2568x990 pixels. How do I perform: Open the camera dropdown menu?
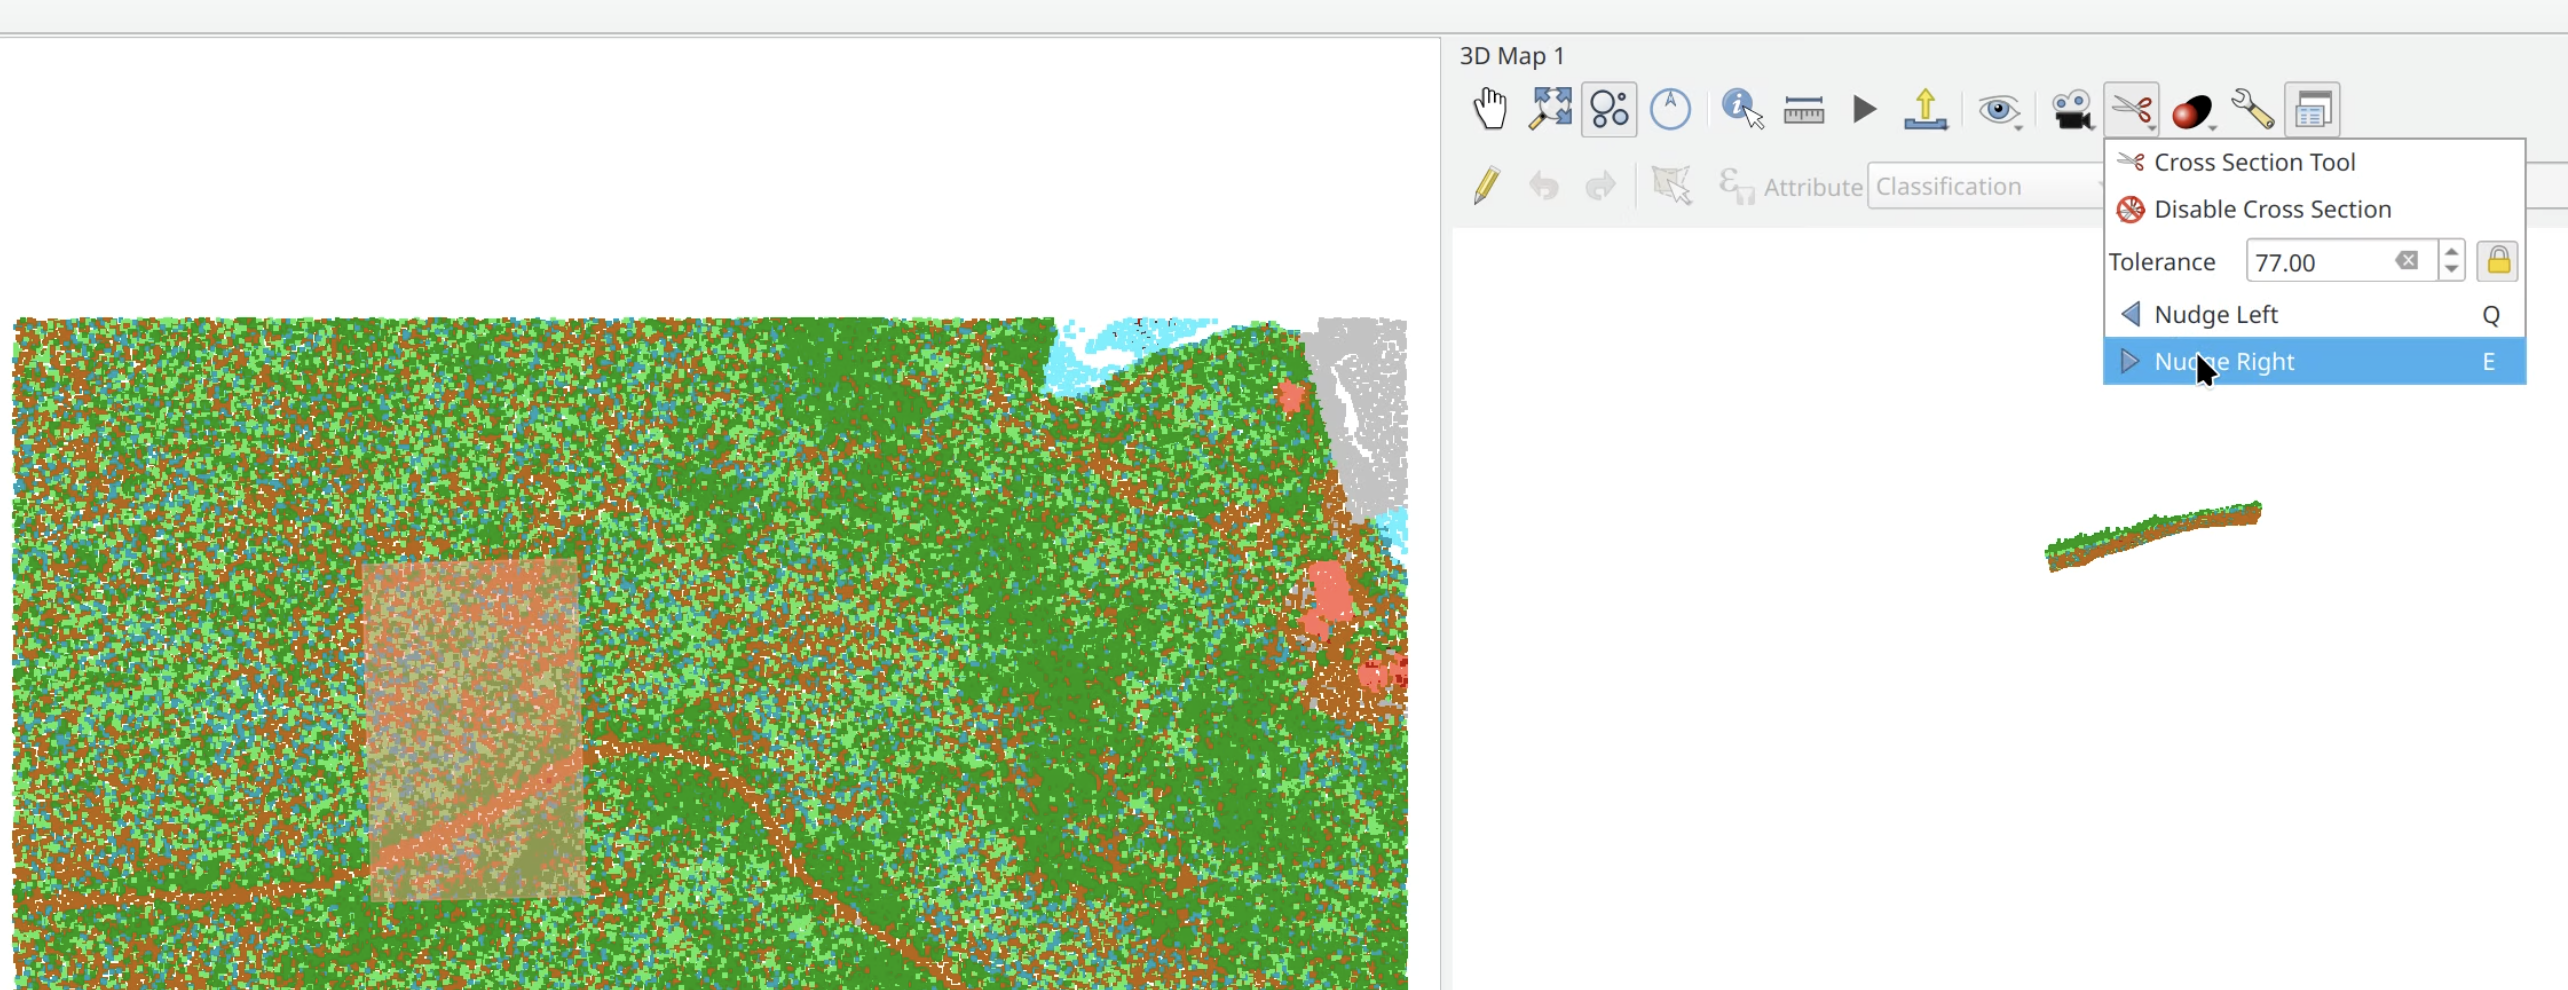pos(2072,110)
